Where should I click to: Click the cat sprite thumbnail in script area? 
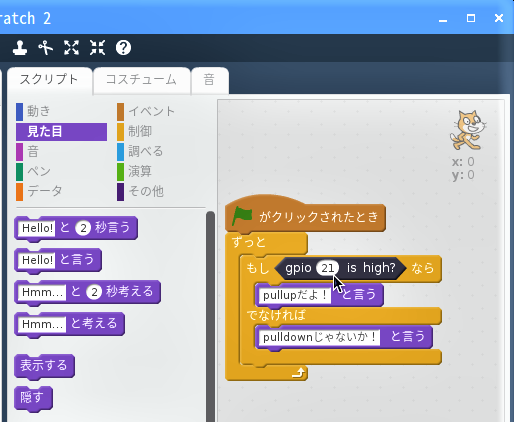click(x=467, y=130)
